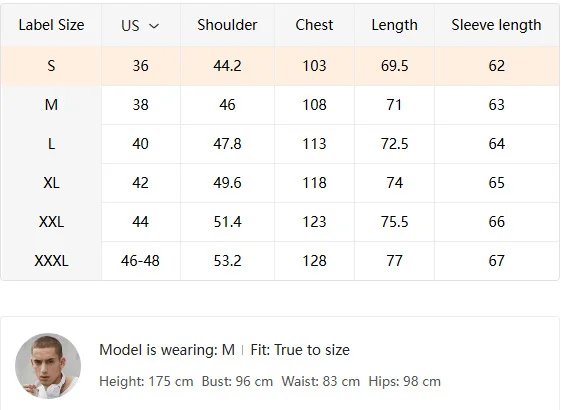The image size is (561, 410).
Task: Click the L label size cell
Action: click(51, 144)
